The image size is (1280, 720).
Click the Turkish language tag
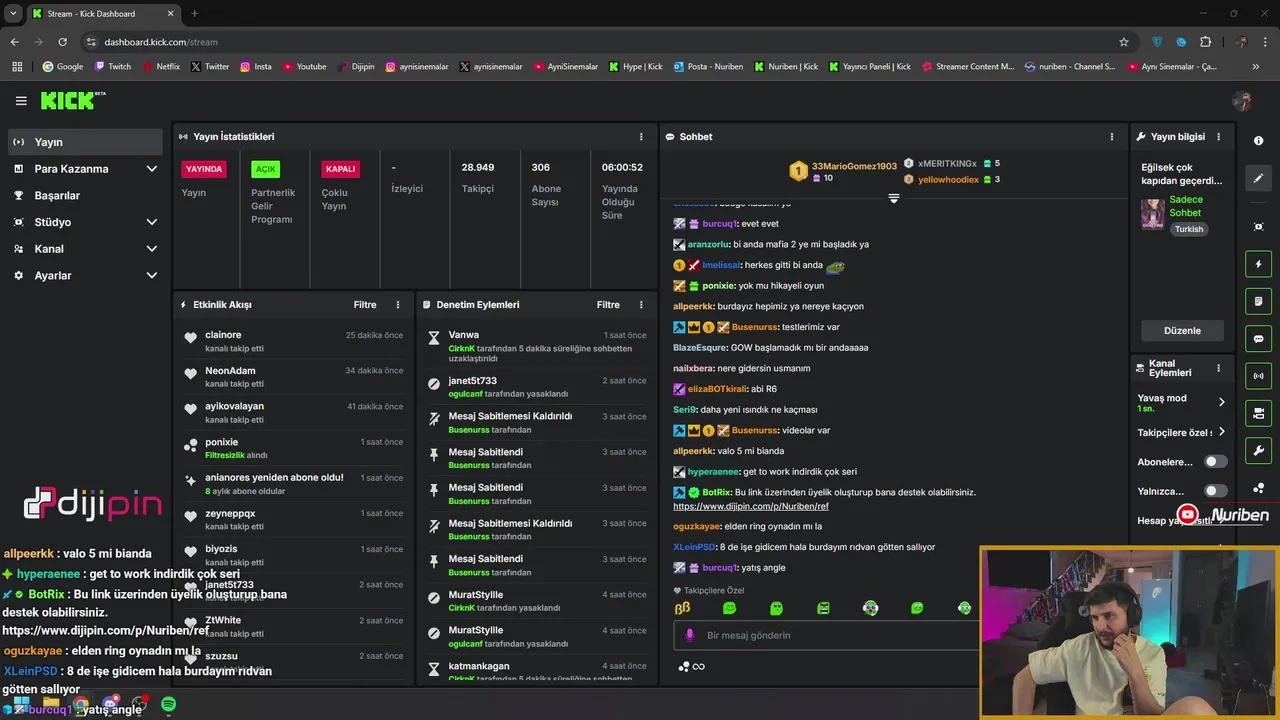[1189, 229]
